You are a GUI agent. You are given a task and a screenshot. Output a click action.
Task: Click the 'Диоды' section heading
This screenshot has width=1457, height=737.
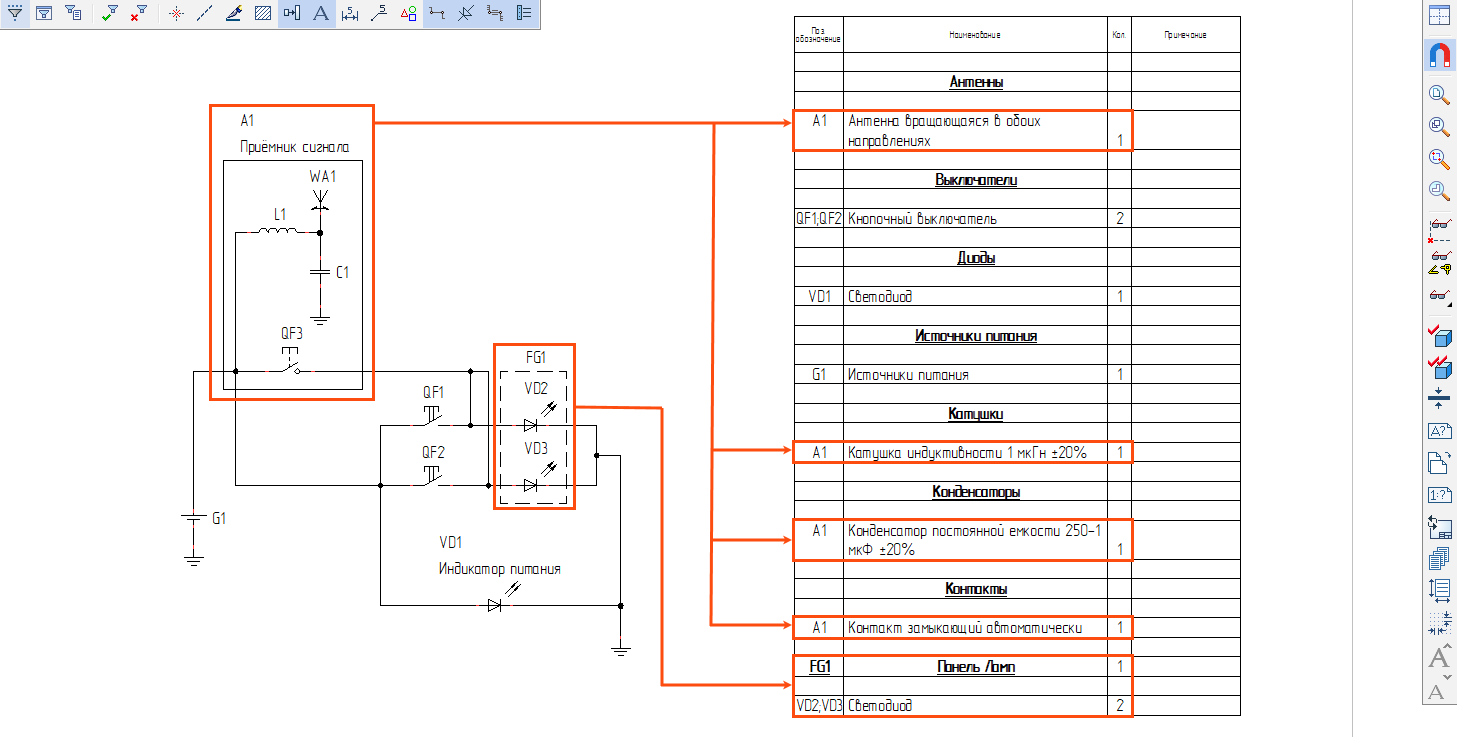point(976,258)
